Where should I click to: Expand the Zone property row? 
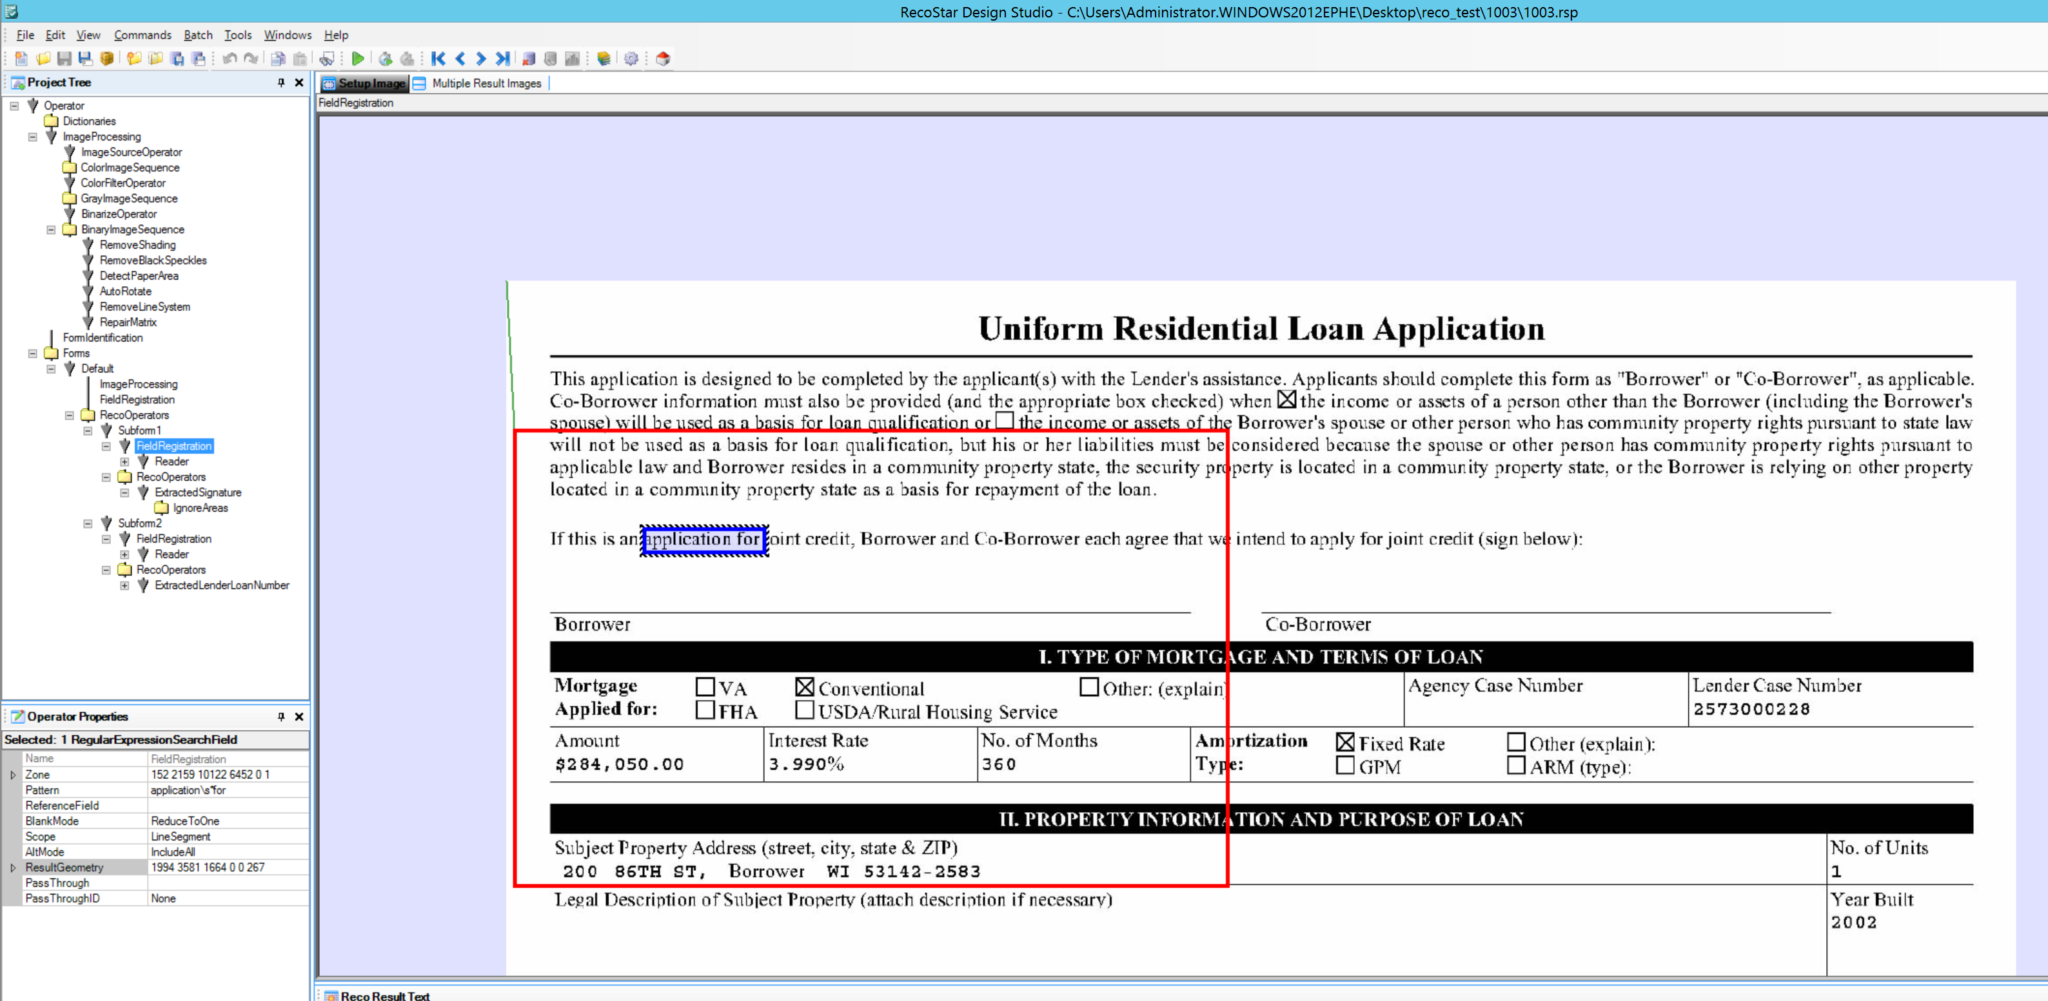[13, 775]
